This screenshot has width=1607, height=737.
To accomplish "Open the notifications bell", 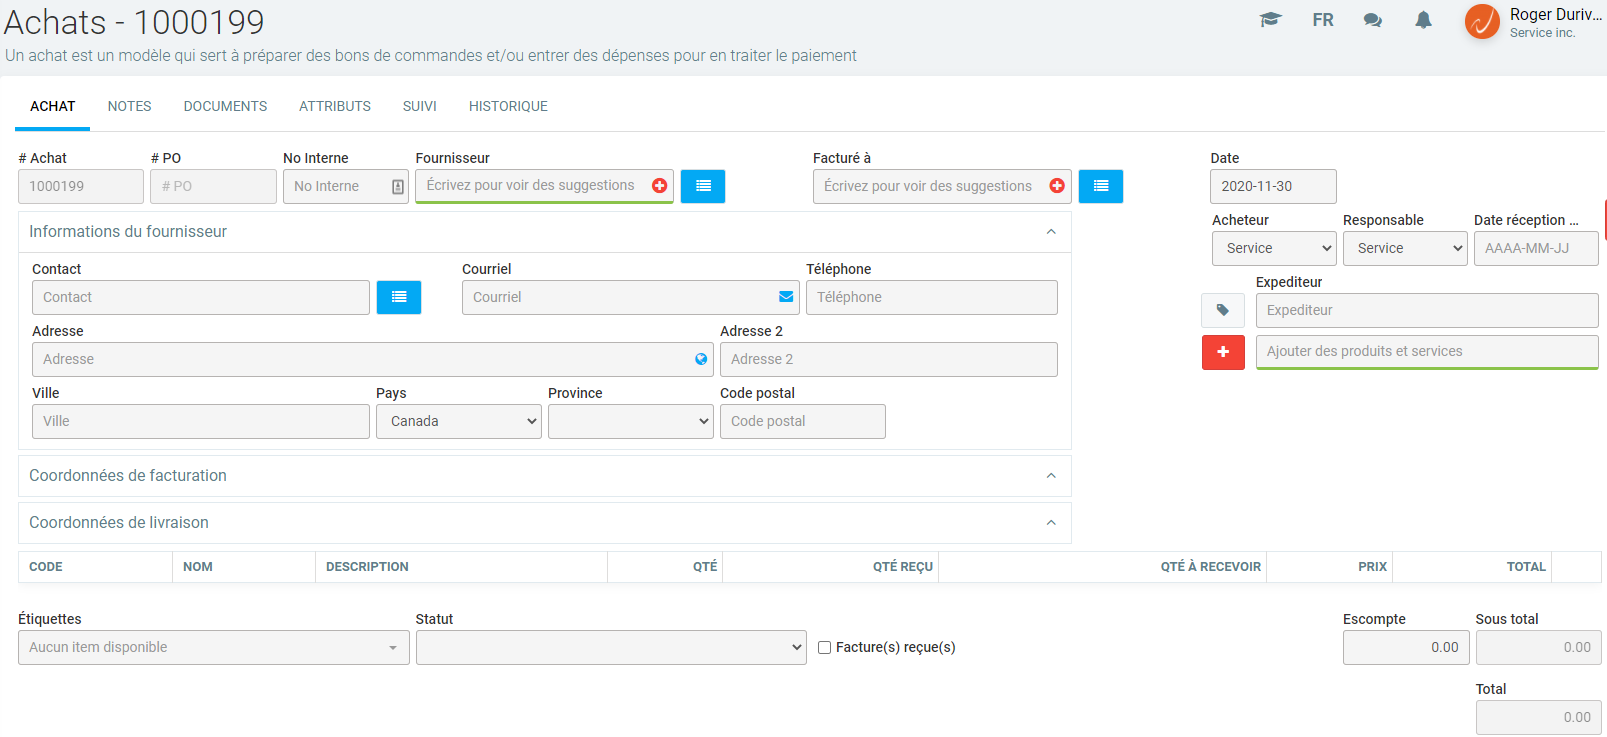I will click(x=1423, y=20).
